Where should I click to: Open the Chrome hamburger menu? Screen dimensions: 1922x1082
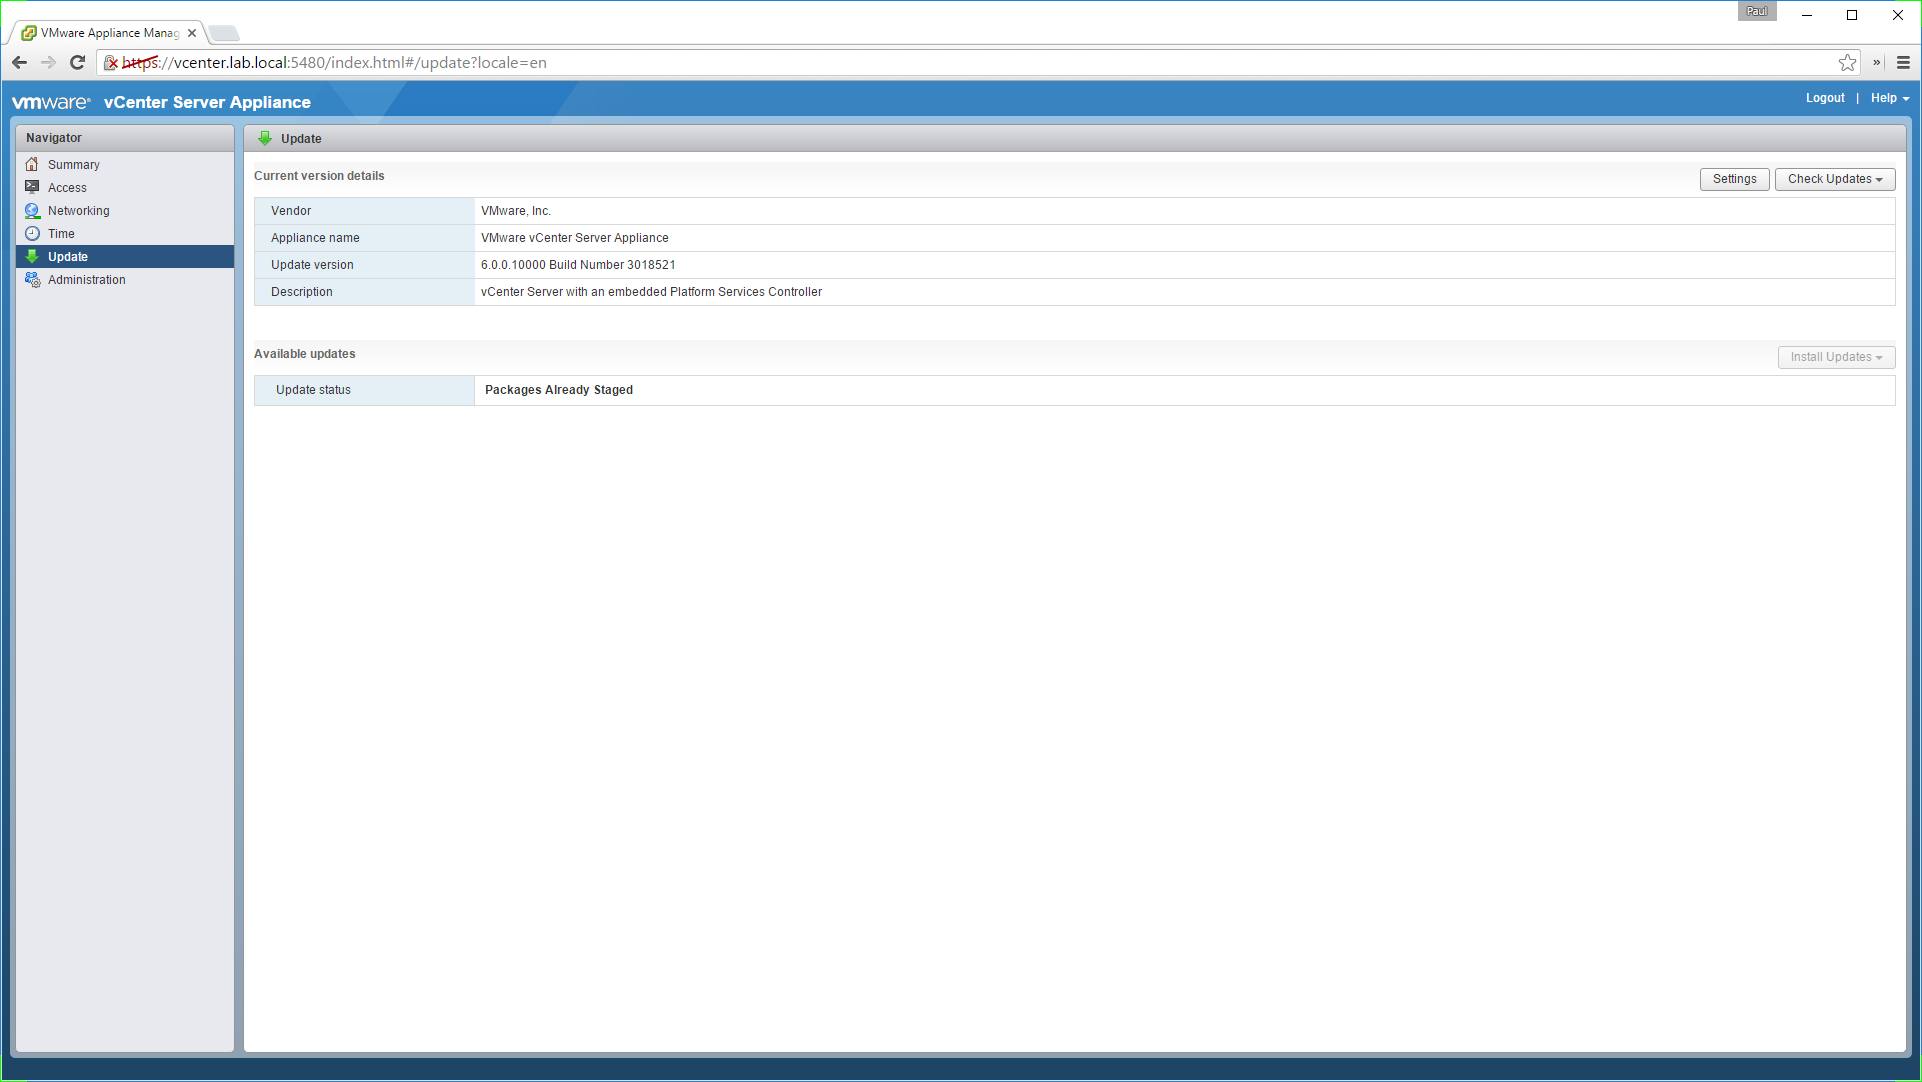click(x=1903, y=62)
